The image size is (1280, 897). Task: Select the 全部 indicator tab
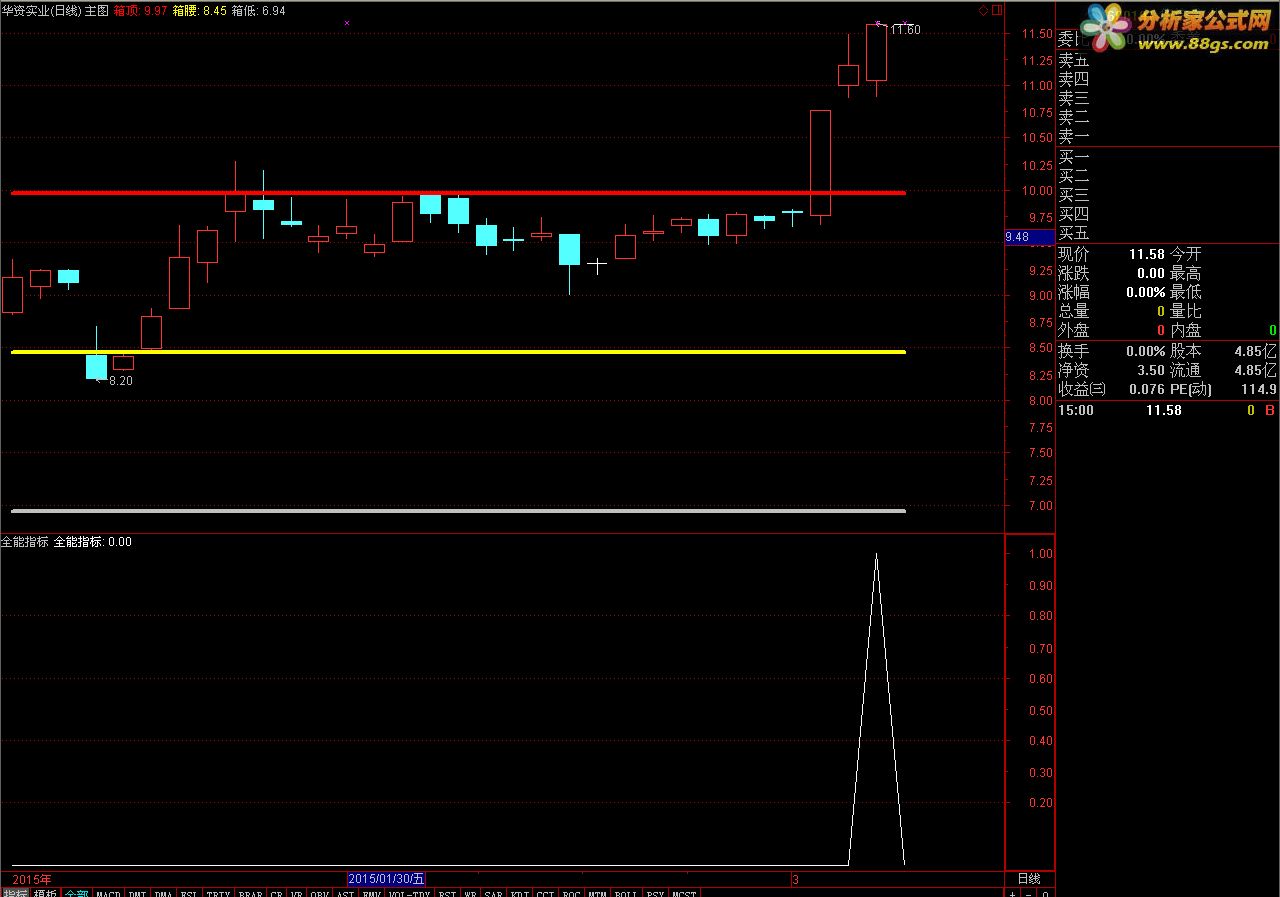[x=77, y=892]
